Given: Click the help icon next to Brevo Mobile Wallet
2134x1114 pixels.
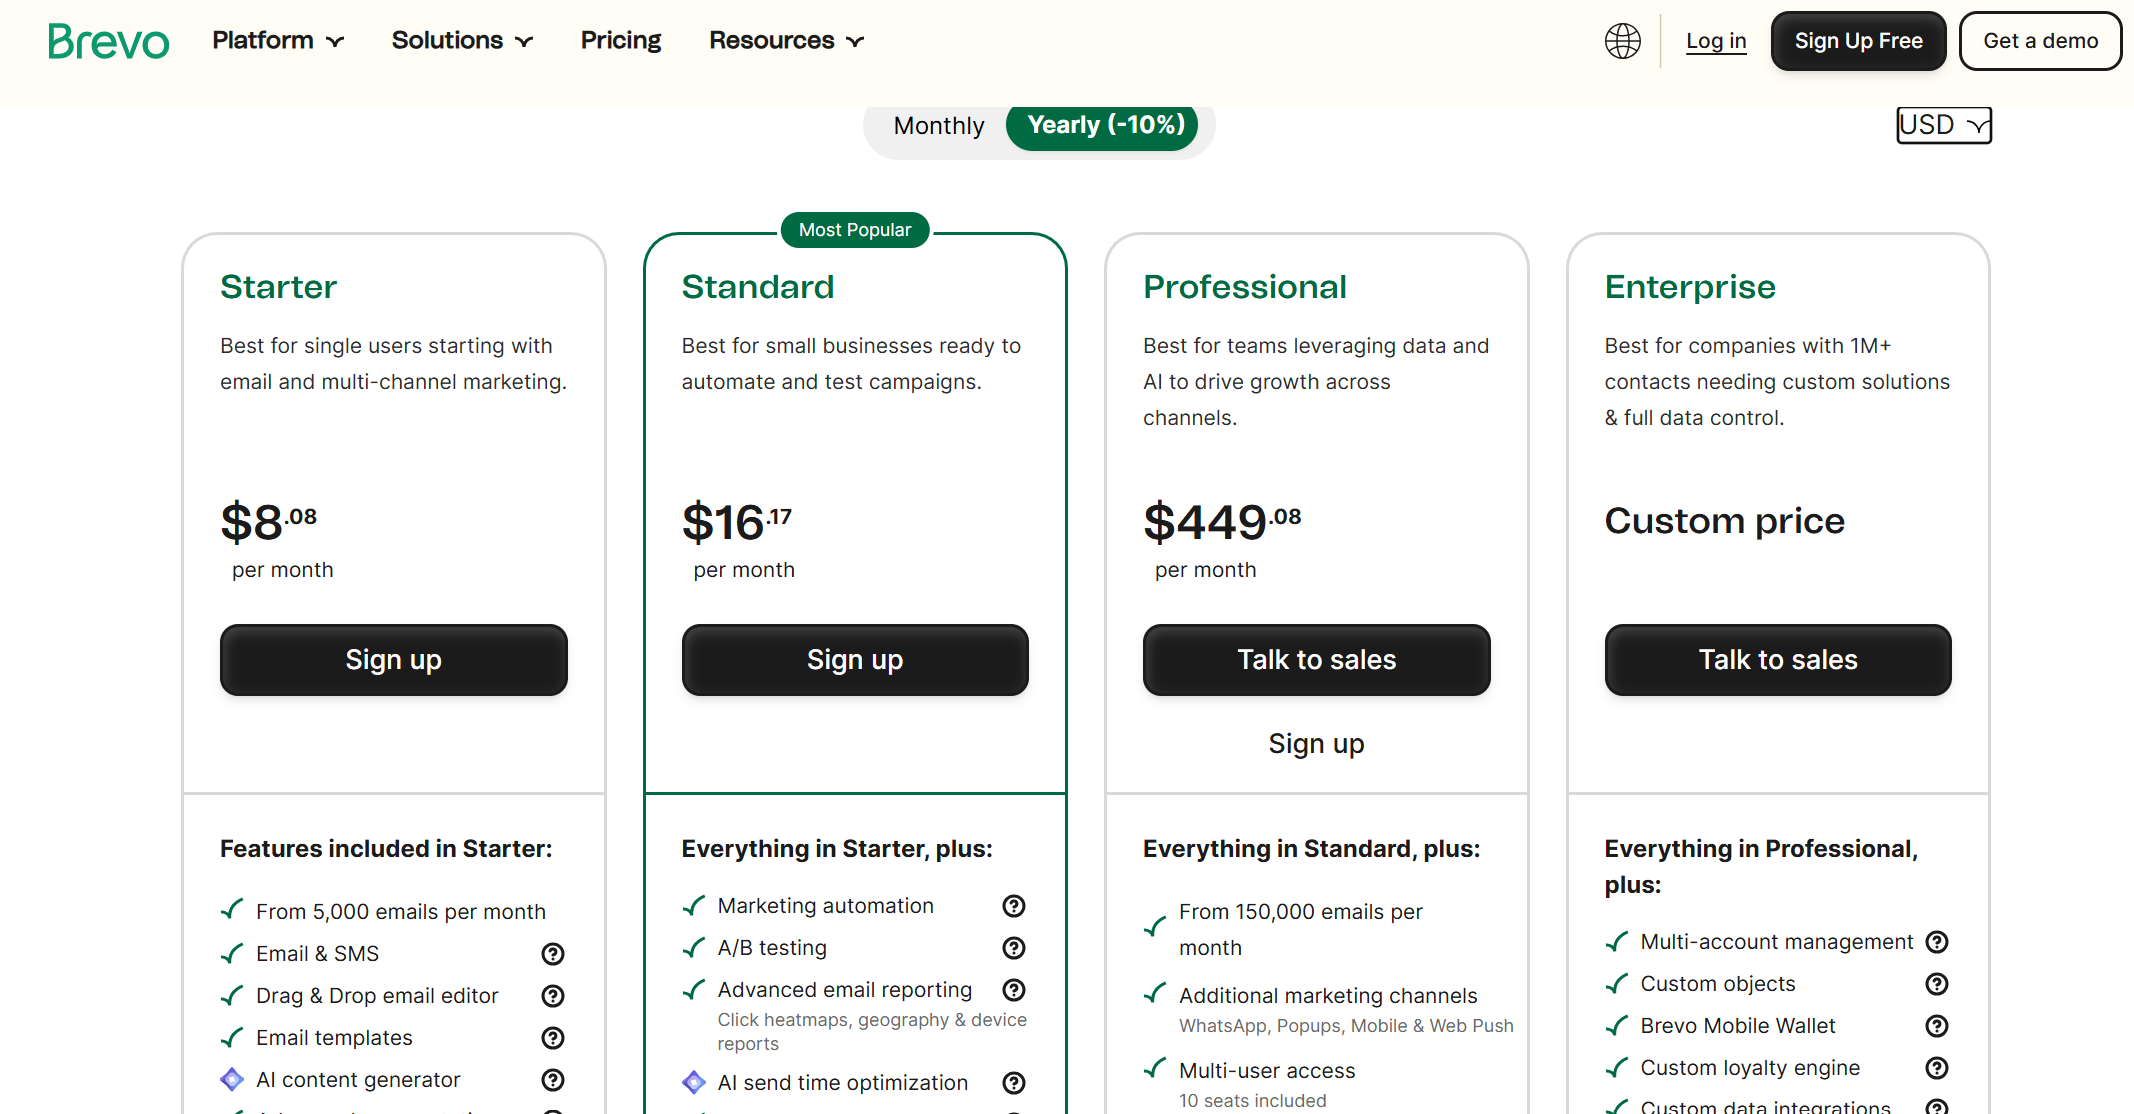Looking at the screenshot, I should pyautogui.click(x=1936, y=1026).
